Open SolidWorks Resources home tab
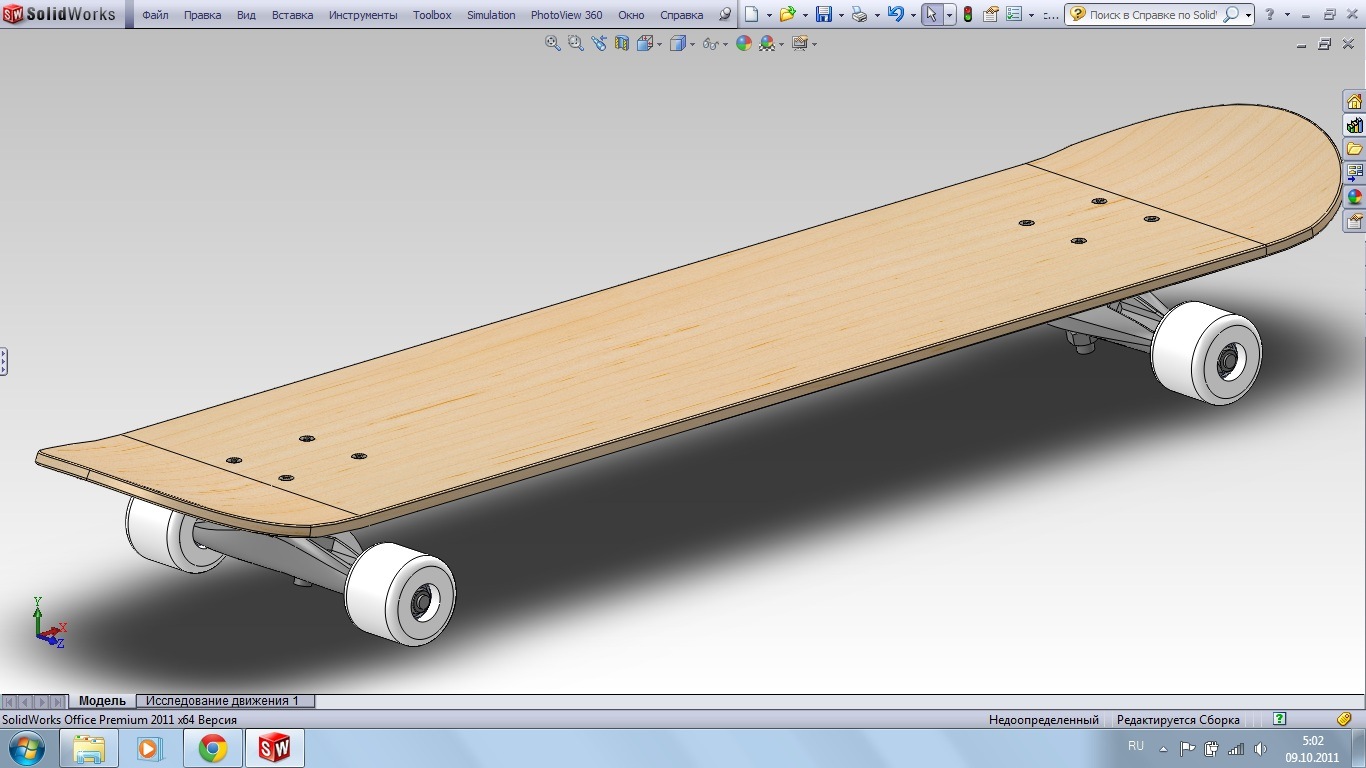The image size is (1366, 768). tap(1354, 102)
